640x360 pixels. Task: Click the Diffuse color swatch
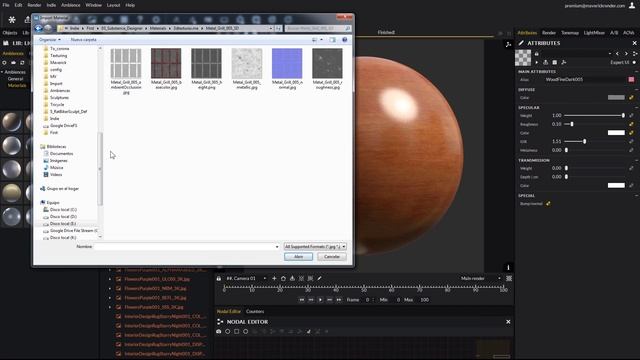point(616,98)
